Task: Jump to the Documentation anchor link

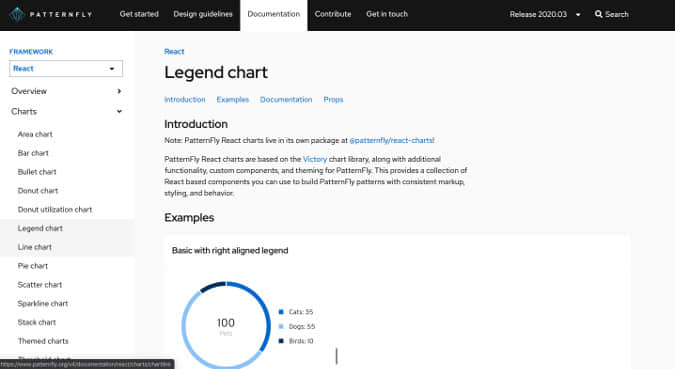Action: (286, 99)
